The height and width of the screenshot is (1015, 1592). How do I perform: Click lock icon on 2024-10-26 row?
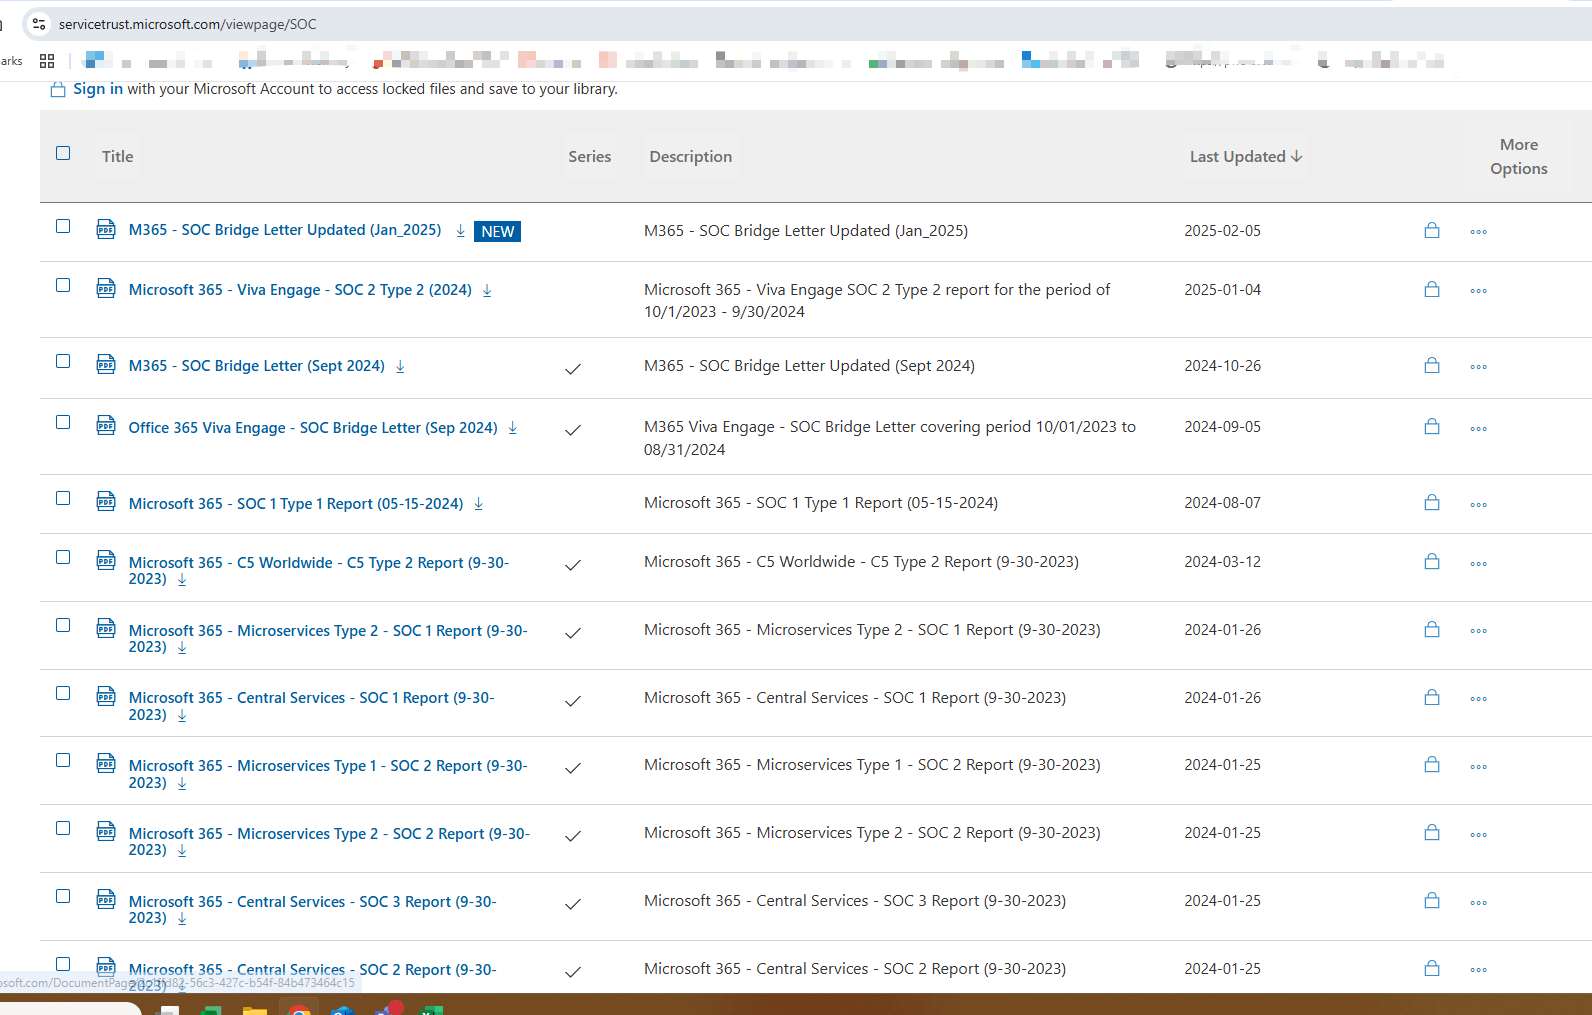pyautogui.click(x=1432, y=365)
